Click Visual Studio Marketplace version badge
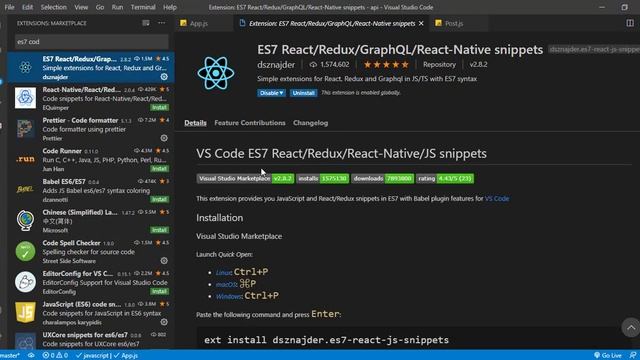The height and width of the screenshot is (360, 640). (x=245, y=178)
